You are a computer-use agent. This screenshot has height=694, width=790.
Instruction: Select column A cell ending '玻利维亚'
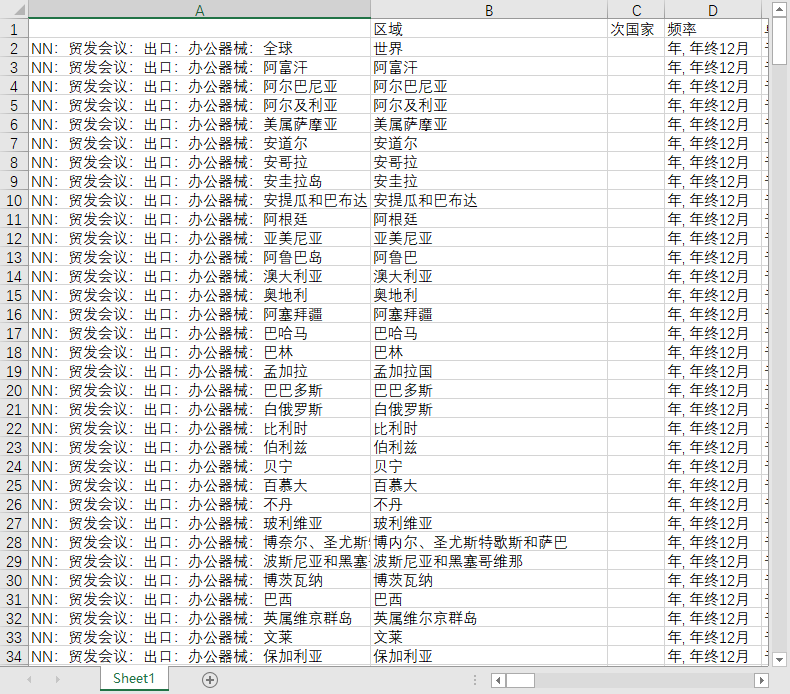200,523
